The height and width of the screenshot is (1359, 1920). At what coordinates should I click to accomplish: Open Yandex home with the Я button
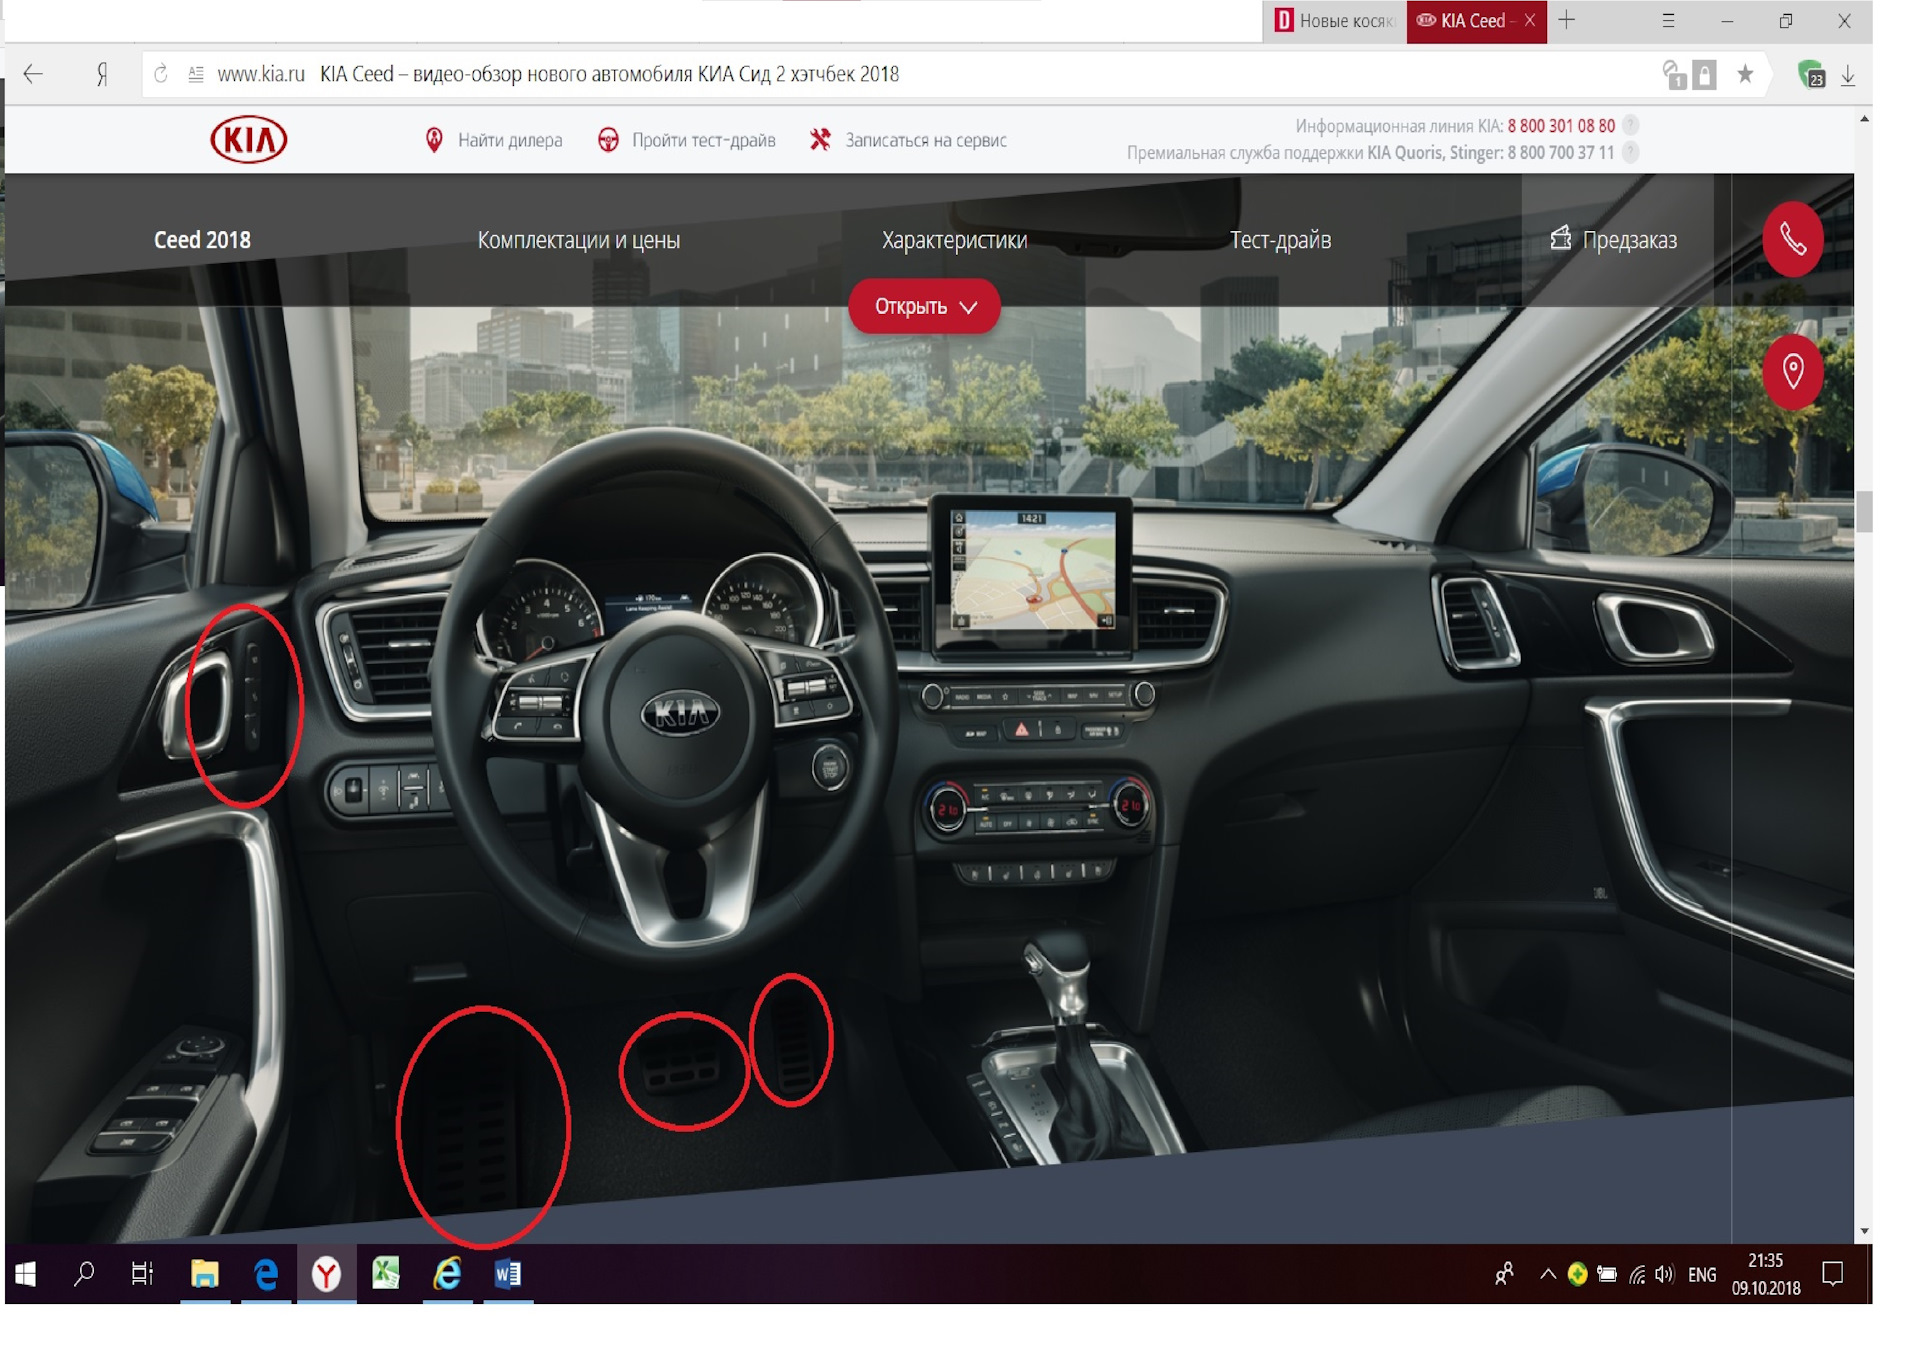(x=102, y=74)
